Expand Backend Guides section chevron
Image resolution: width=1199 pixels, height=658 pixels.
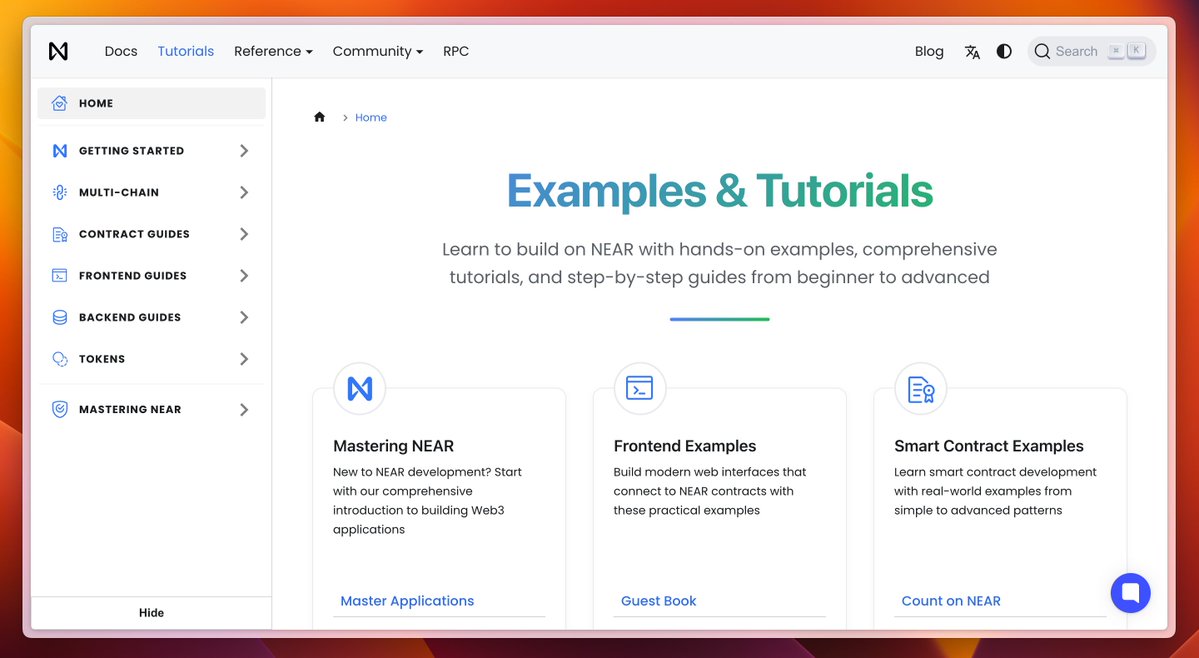pos(244,317)
